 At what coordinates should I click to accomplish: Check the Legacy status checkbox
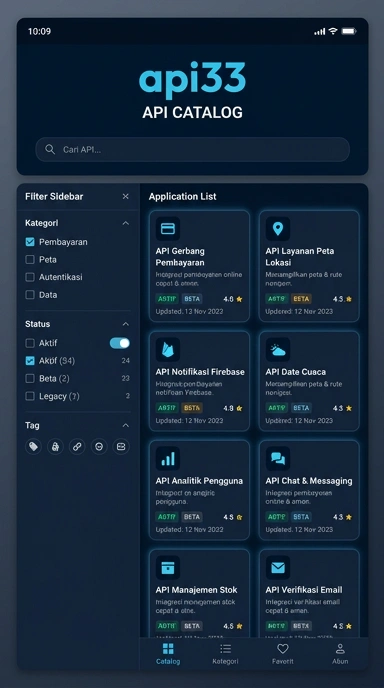point(30,396)
